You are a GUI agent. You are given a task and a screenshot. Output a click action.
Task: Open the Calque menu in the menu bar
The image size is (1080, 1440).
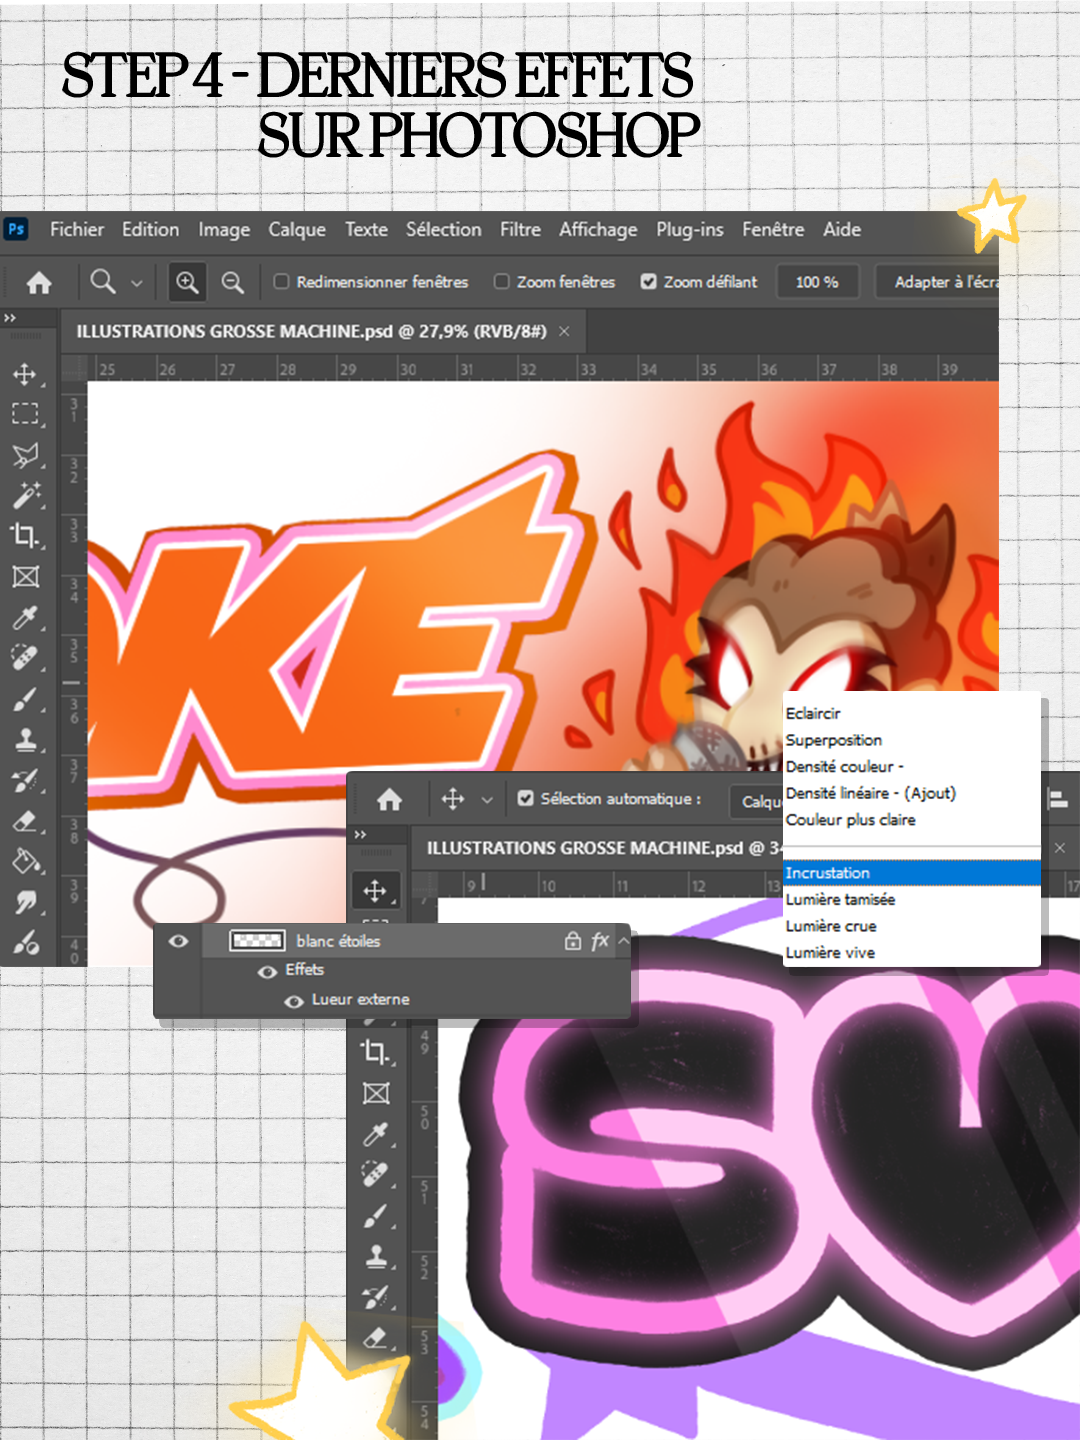click(297, 229)
